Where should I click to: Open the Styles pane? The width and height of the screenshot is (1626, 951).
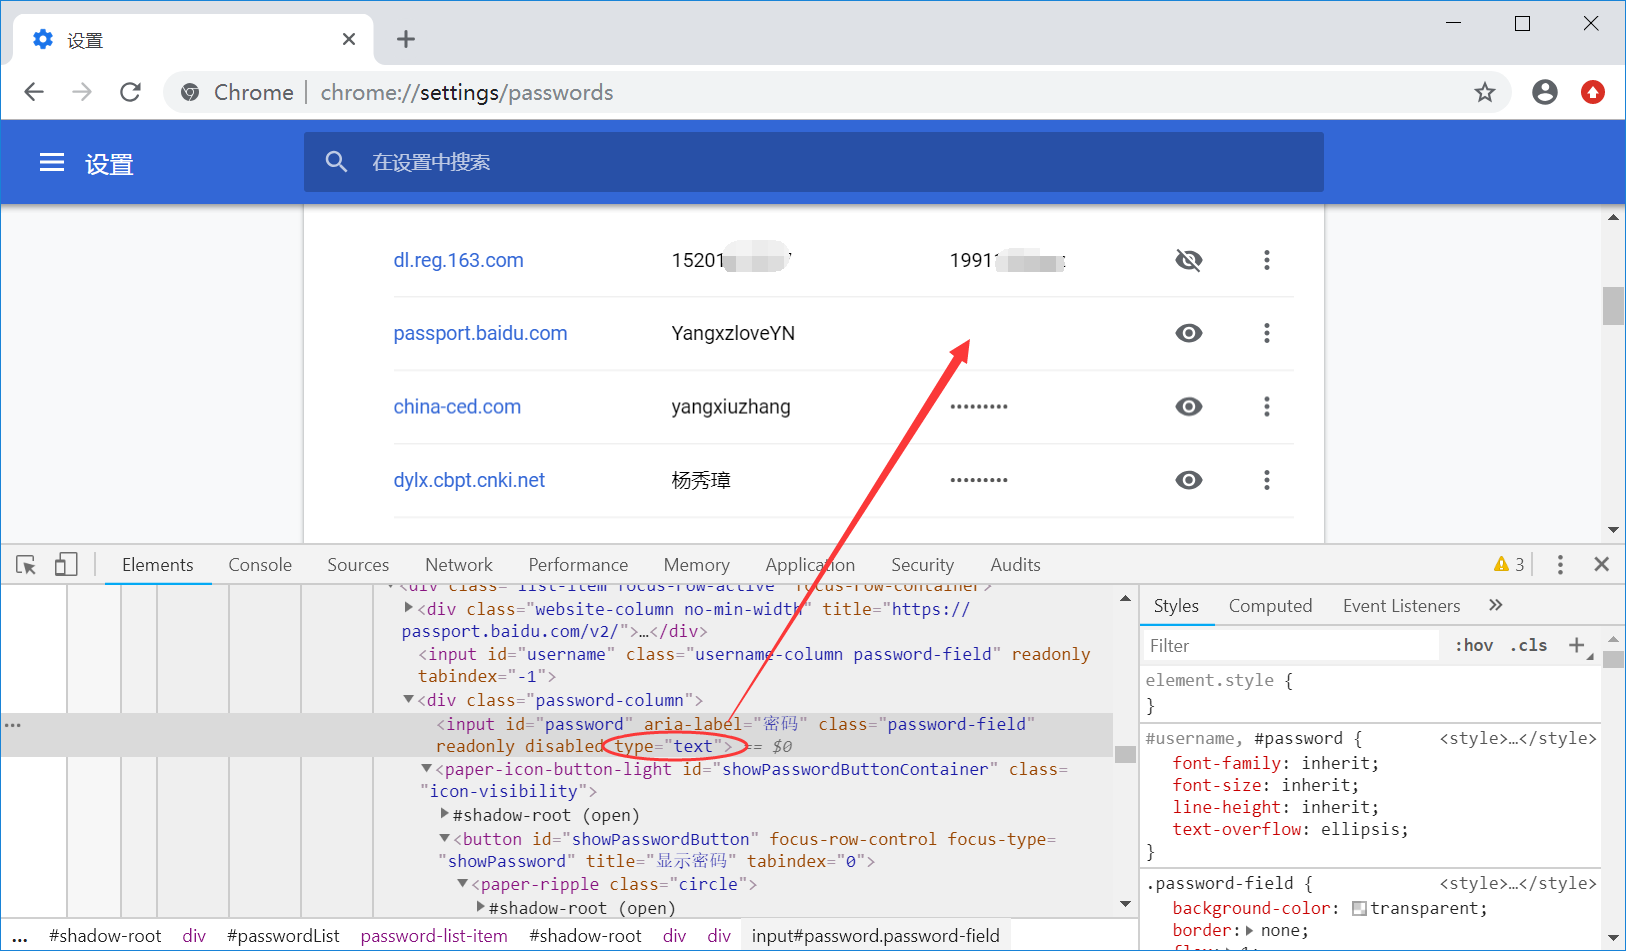pyautogui.click(x=1176, y=606)
